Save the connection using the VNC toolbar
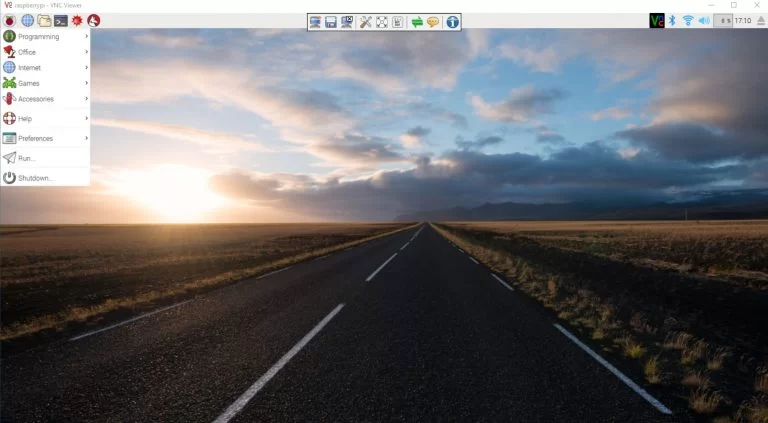 point(331,21)
